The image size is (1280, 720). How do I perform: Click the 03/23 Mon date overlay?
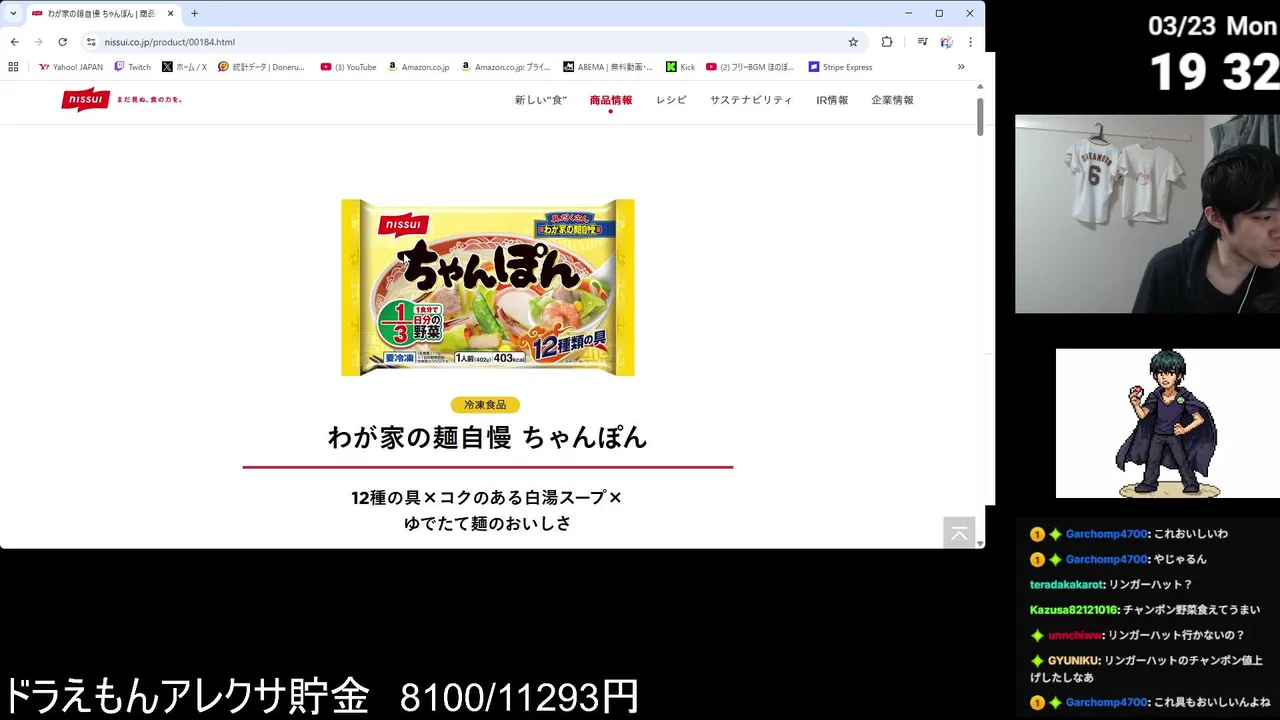tap(1213, 26)
